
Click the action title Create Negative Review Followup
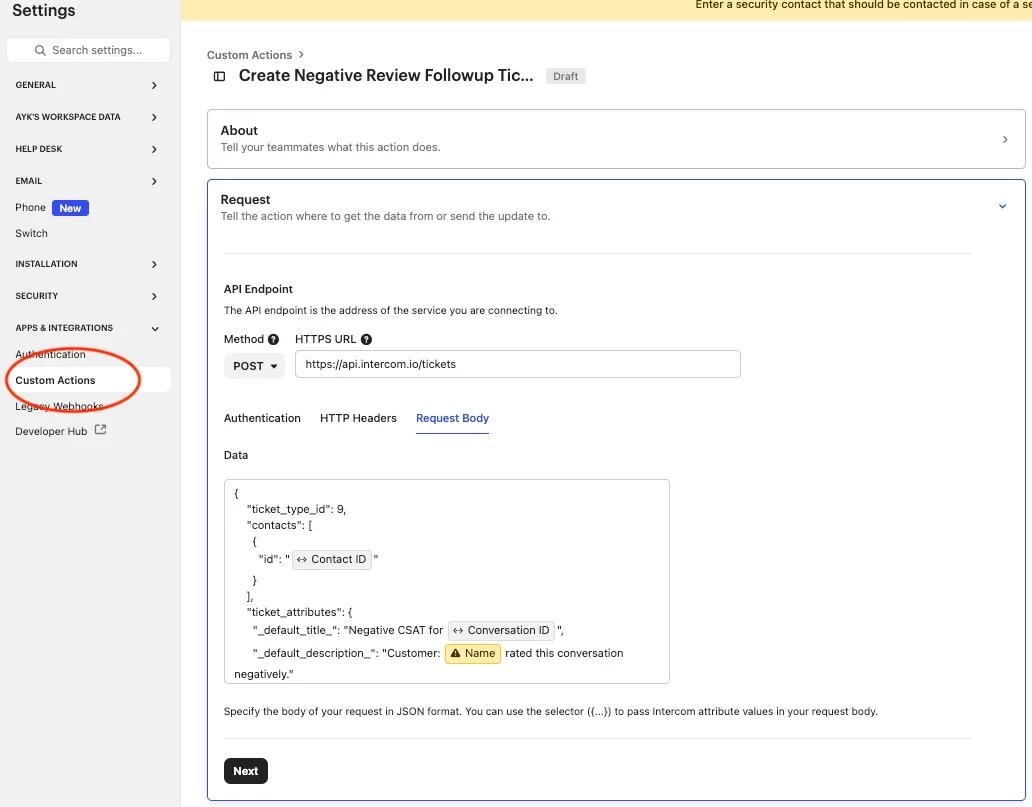tap(386, 76)
